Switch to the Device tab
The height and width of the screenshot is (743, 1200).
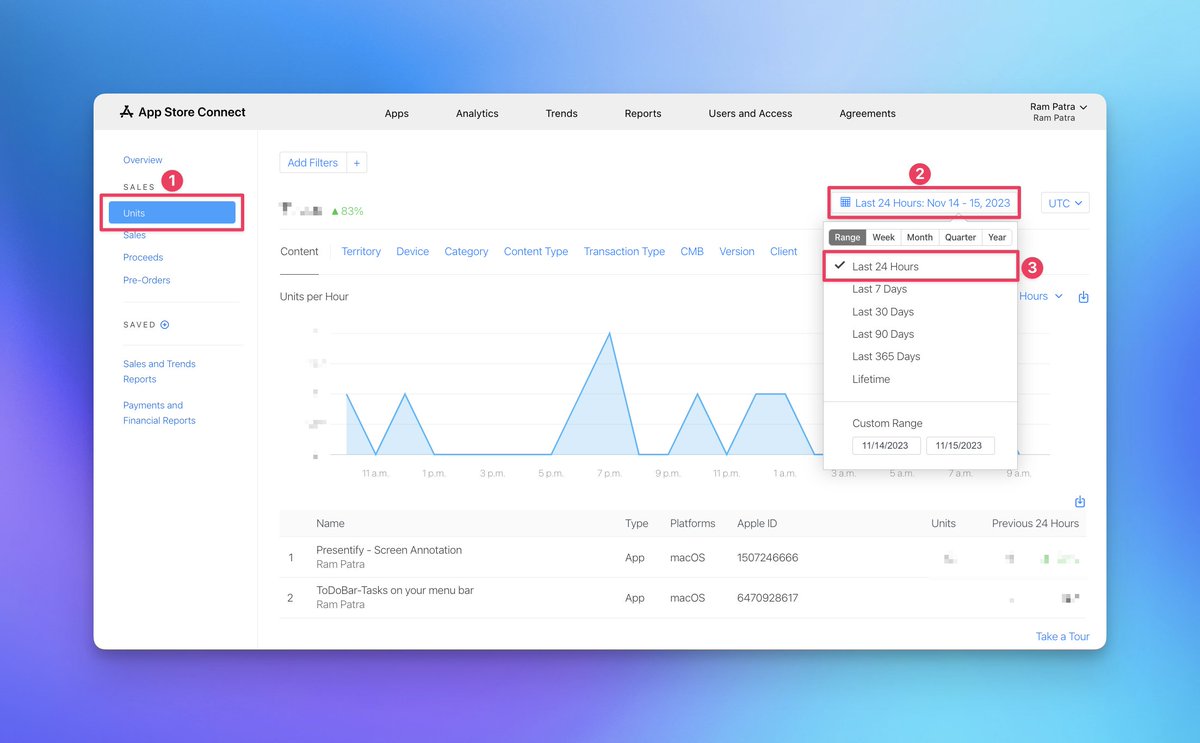[x=412, y=252]
